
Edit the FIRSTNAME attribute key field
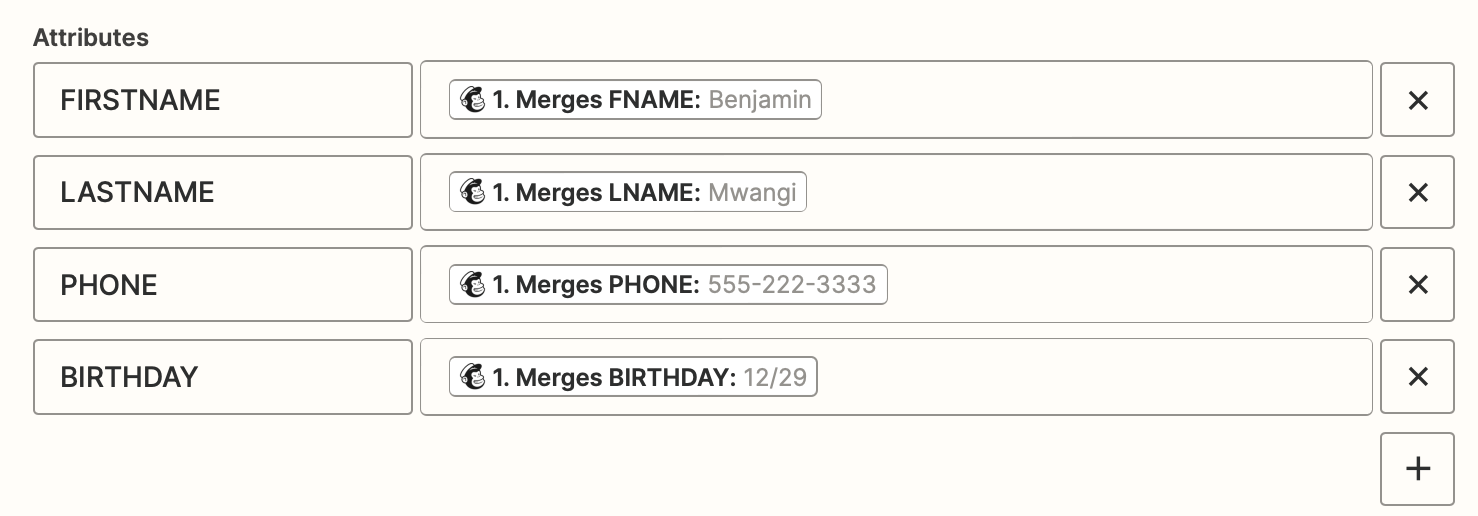223,100
